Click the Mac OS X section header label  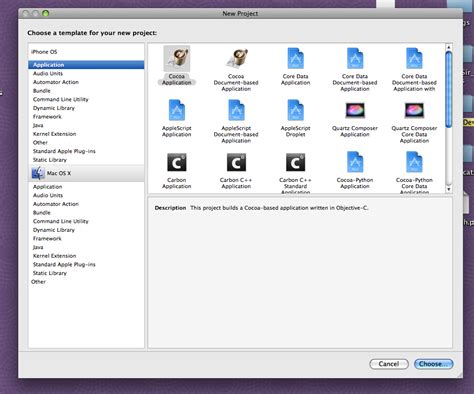59,173
